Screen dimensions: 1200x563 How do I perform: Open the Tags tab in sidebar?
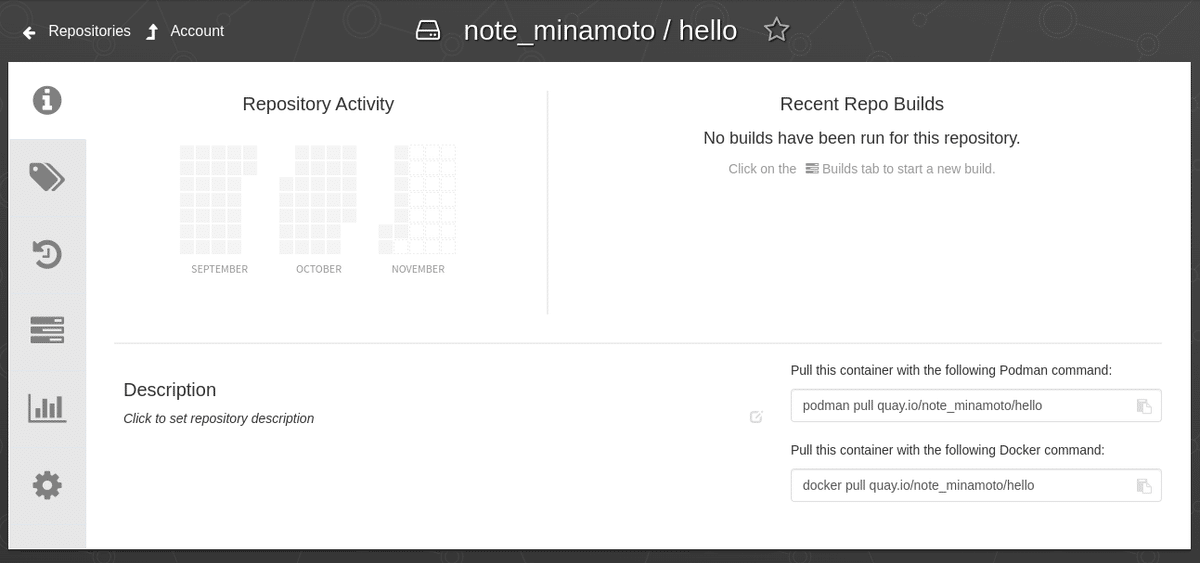point(47,178)
